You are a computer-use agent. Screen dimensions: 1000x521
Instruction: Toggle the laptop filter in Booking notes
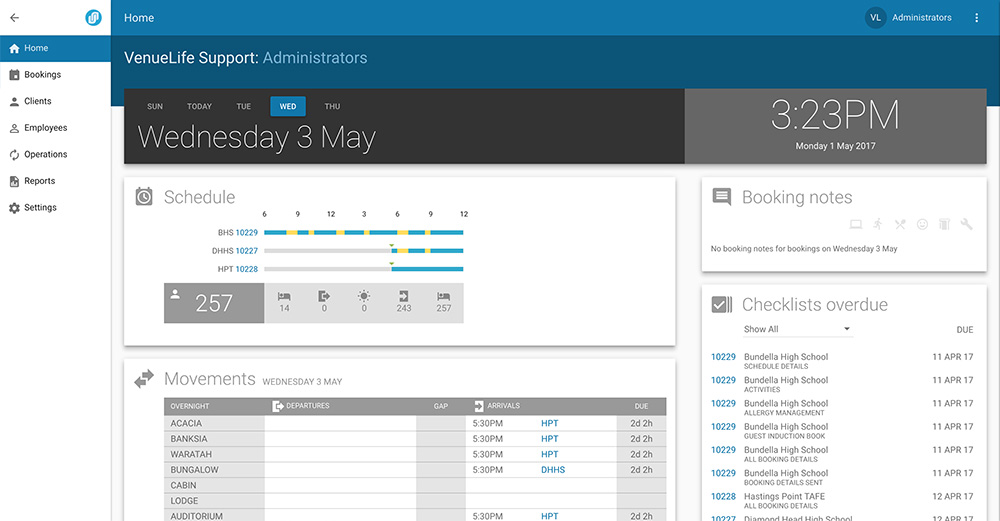[856, 224]
